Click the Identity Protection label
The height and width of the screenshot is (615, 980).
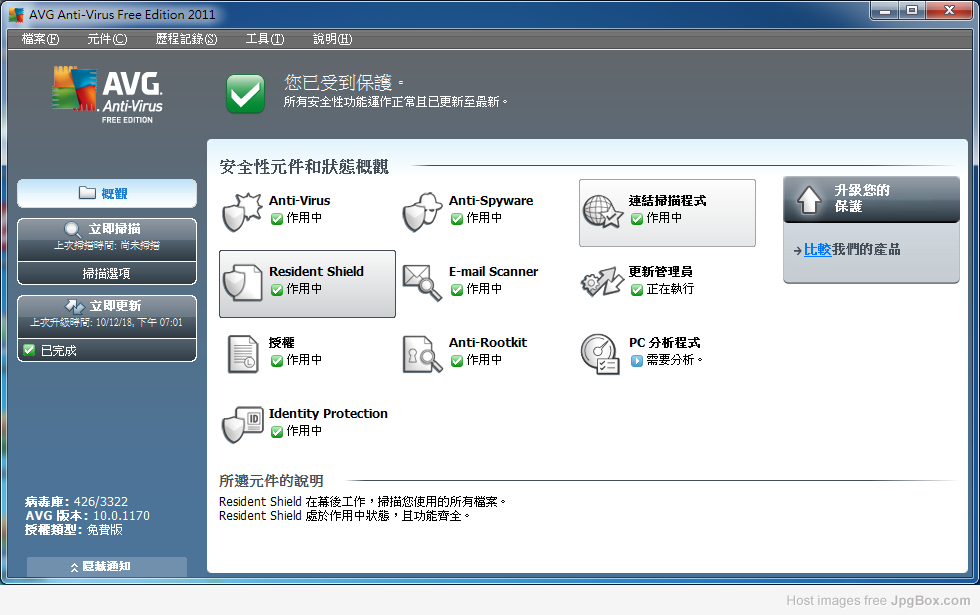(x=328, y=413)
